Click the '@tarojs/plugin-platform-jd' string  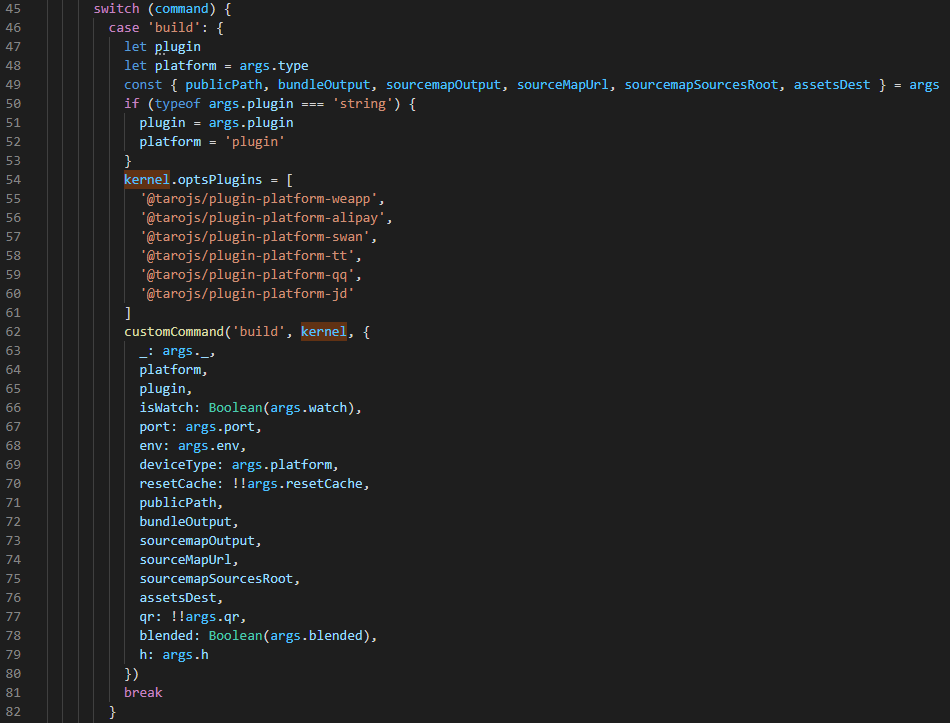pyautogui.click(x=247, y=294)
